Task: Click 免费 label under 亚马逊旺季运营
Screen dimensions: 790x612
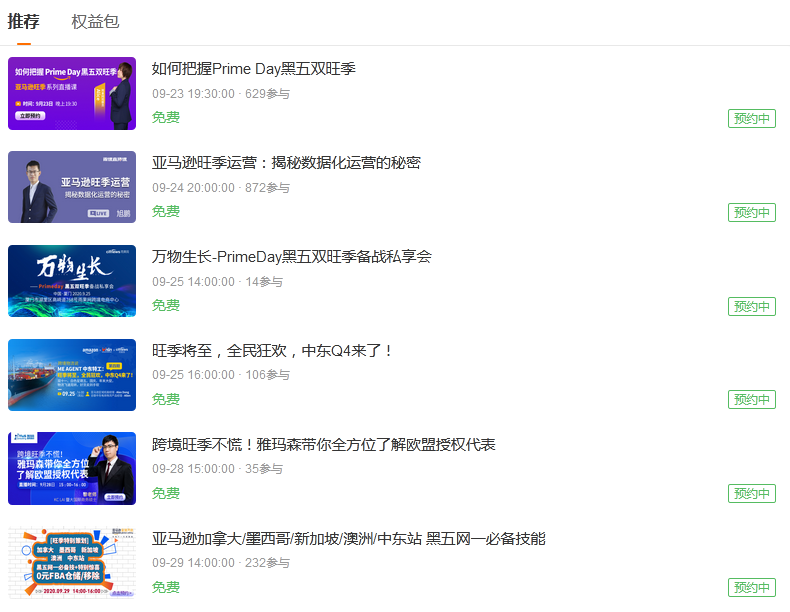Action: point(166,212)
